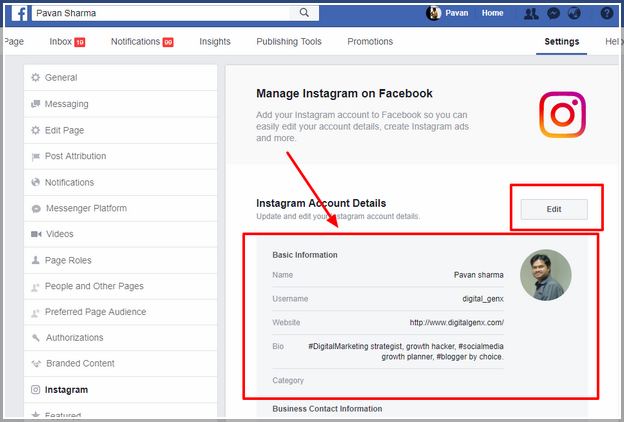Select Instagram settings section
Image resolution: width=624 pixels, height=422 pixels.
pyautogui.click(x=121, y=390)
